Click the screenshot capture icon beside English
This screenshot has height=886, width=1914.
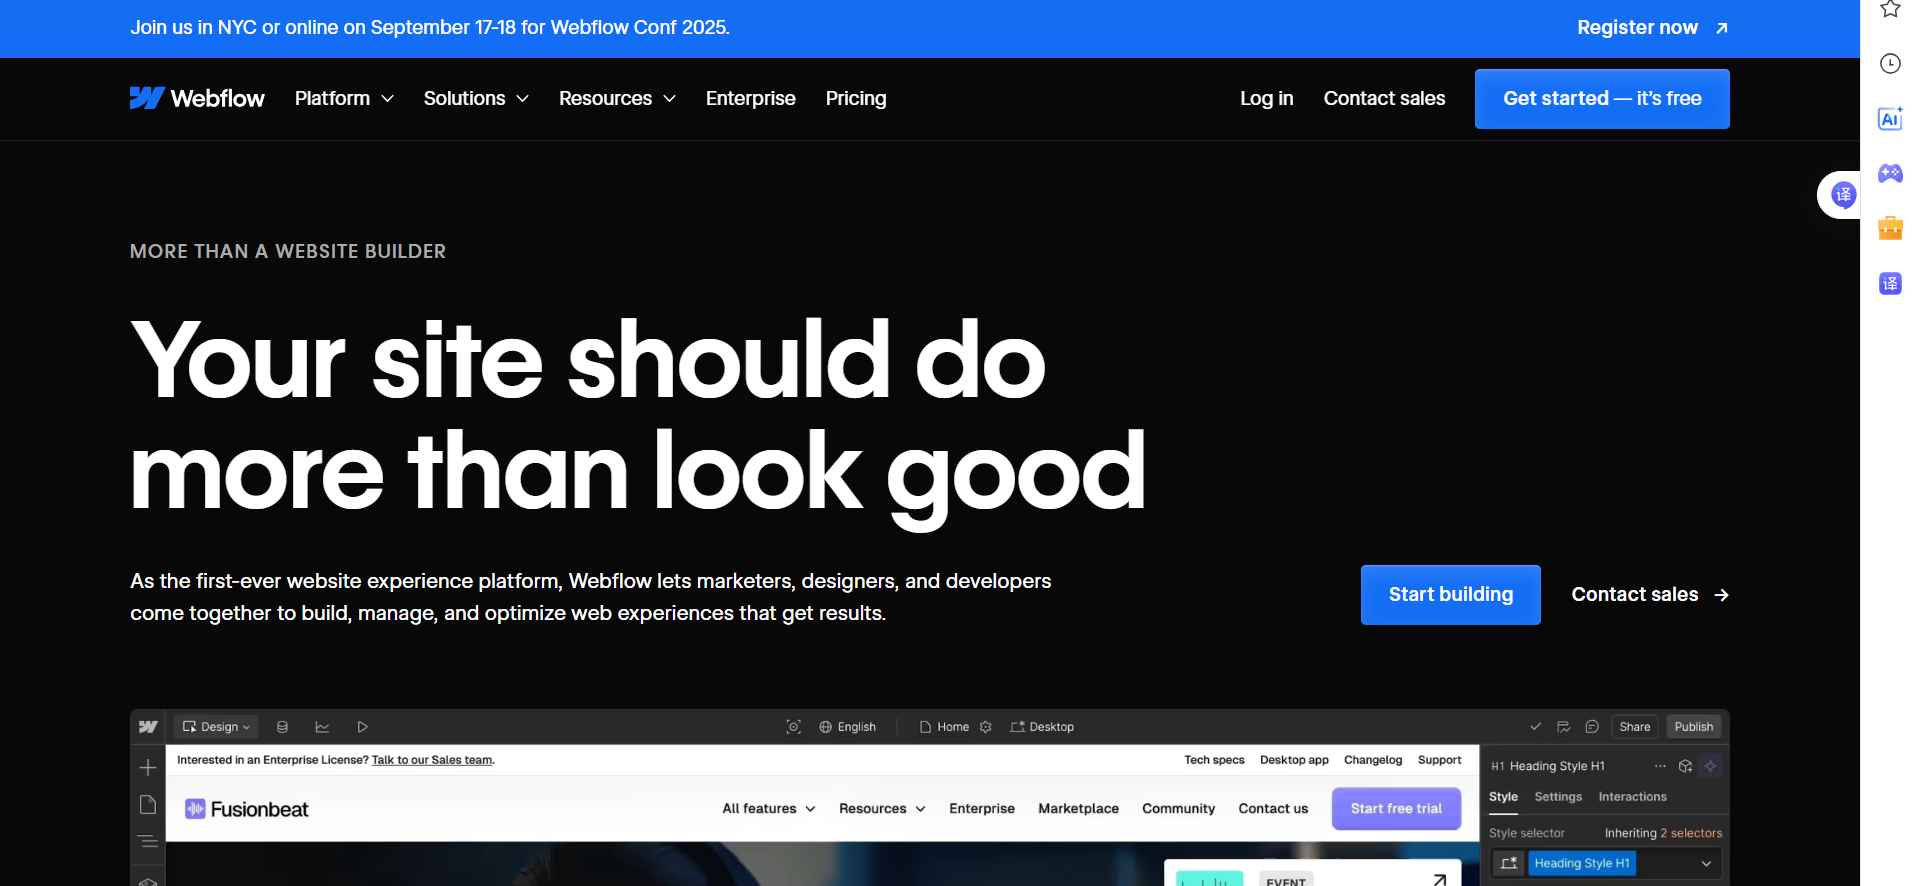click(794, 727)
